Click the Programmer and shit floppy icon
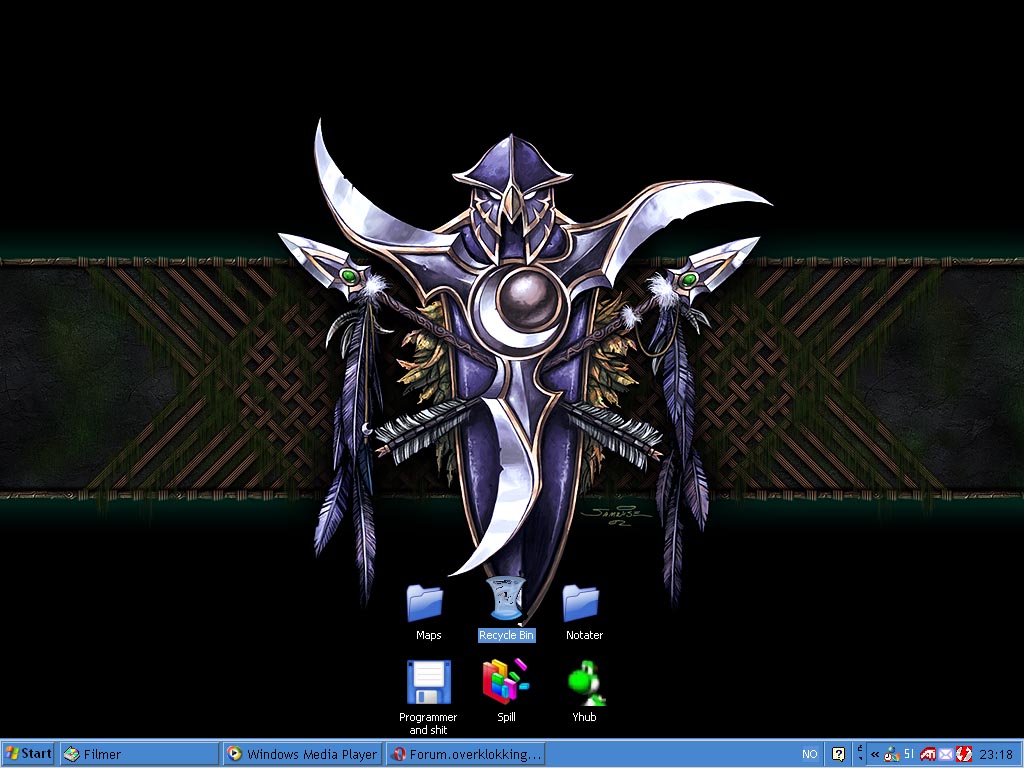This screenshot has height=768, width=1024. click(428, 682)
